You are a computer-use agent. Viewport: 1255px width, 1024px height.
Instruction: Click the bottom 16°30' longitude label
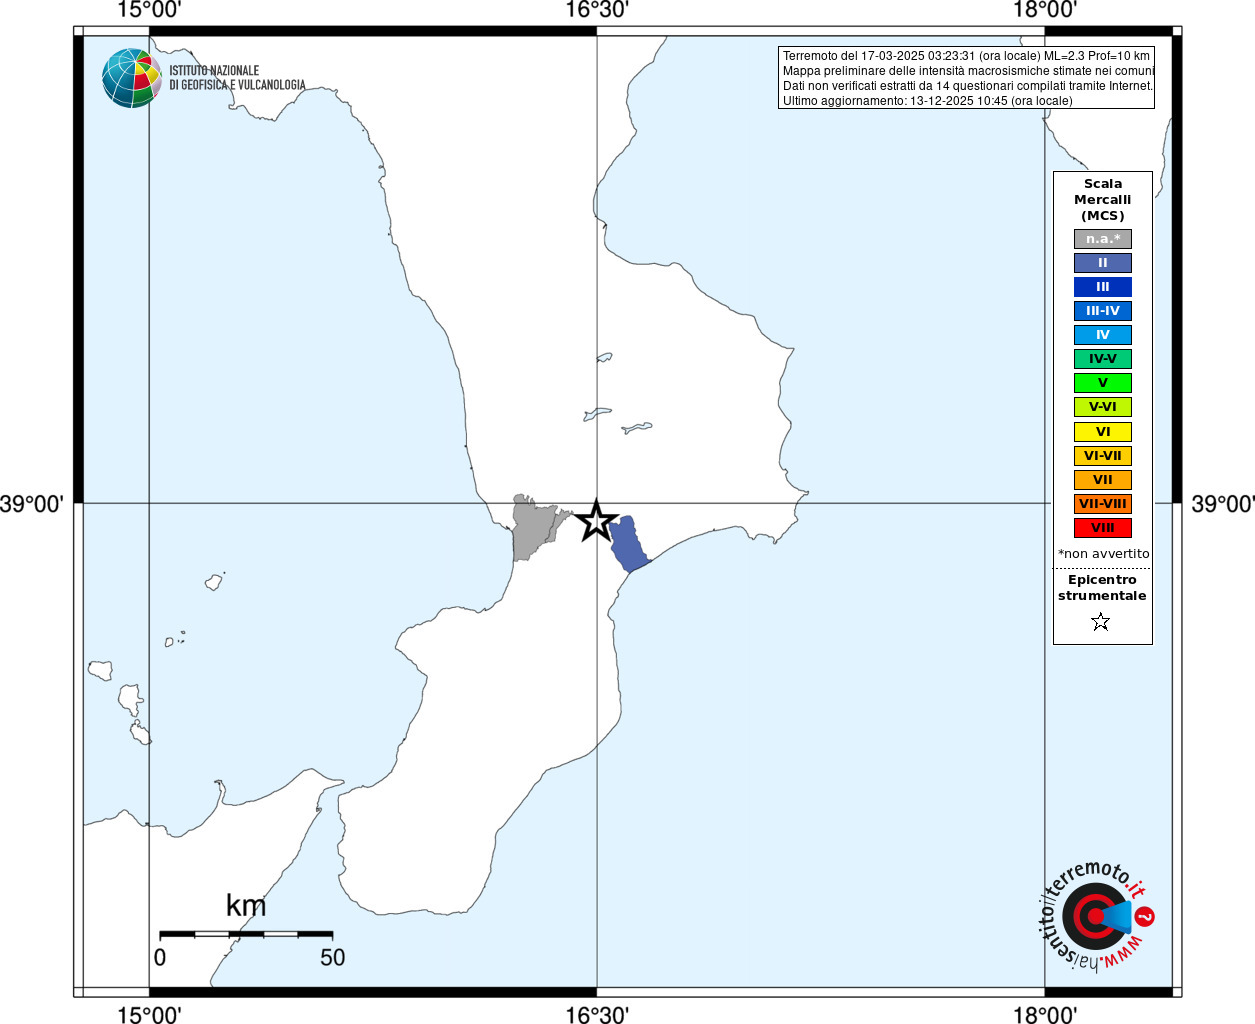pyautogui.click(x=597, y=1014)
